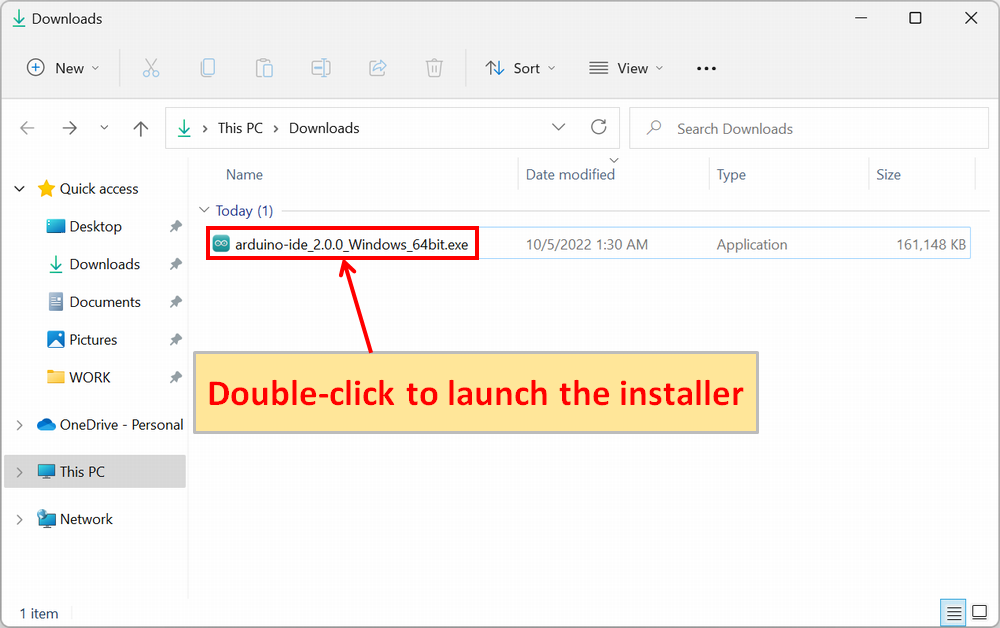Select OneDrive - Personal in sidebar
This screenshot has height=628, width=1000.
pyautogui.click(x=121, y=425)
